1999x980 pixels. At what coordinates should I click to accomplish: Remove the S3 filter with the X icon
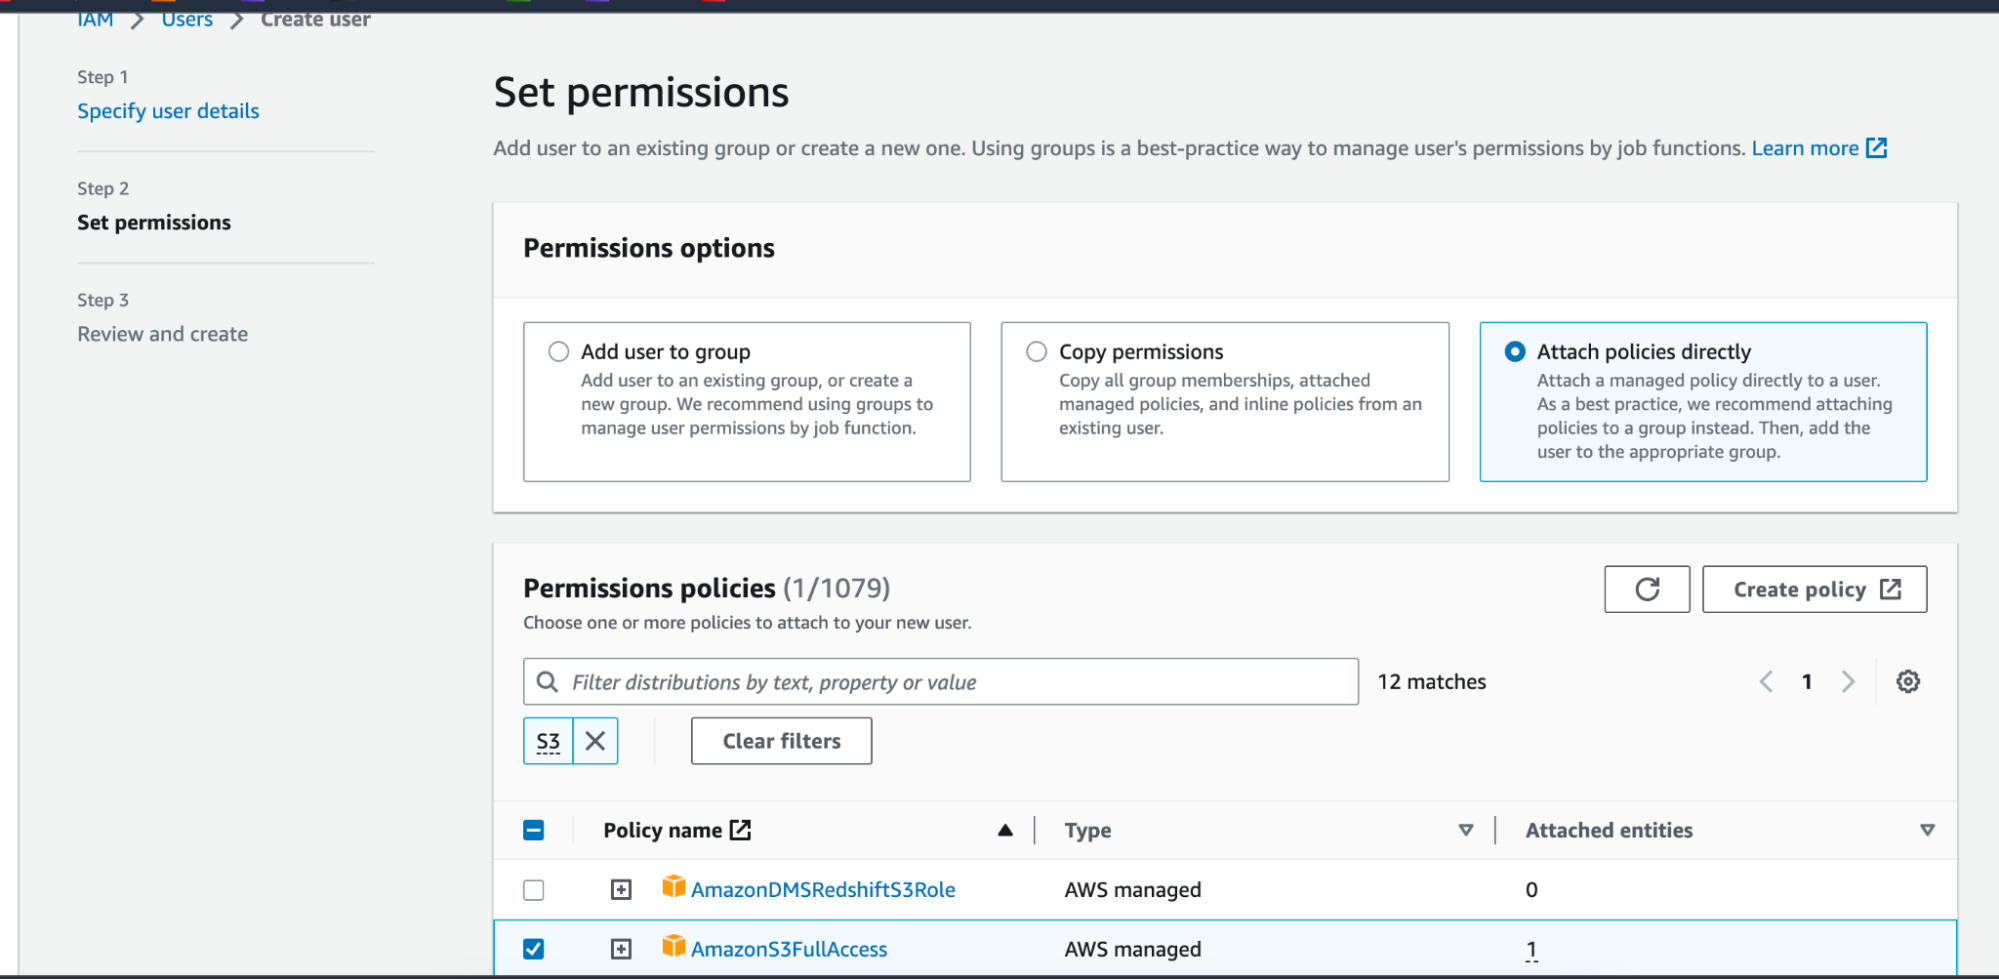(595, 741)
